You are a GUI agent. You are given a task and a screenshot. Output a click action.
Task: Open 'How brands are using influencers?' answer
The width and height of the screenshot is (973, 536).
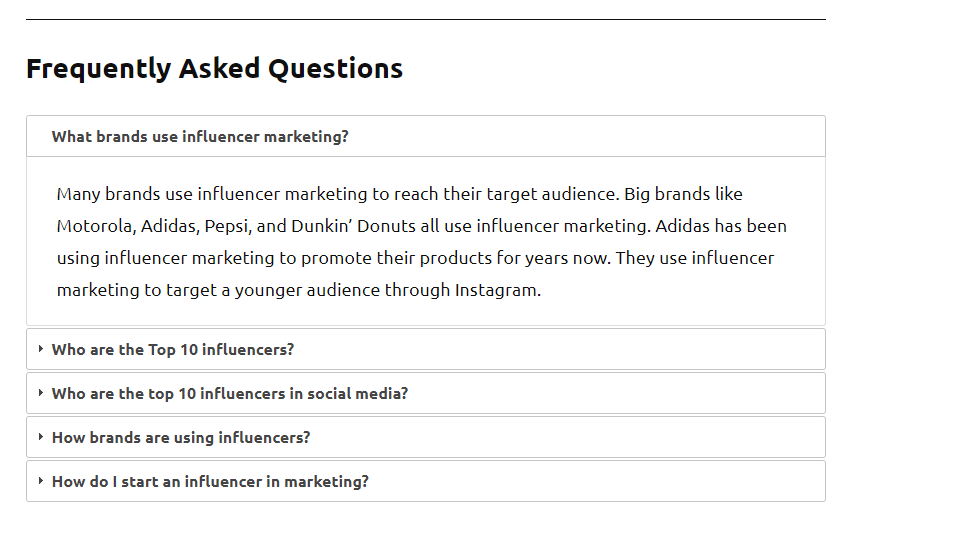(181, 438)
